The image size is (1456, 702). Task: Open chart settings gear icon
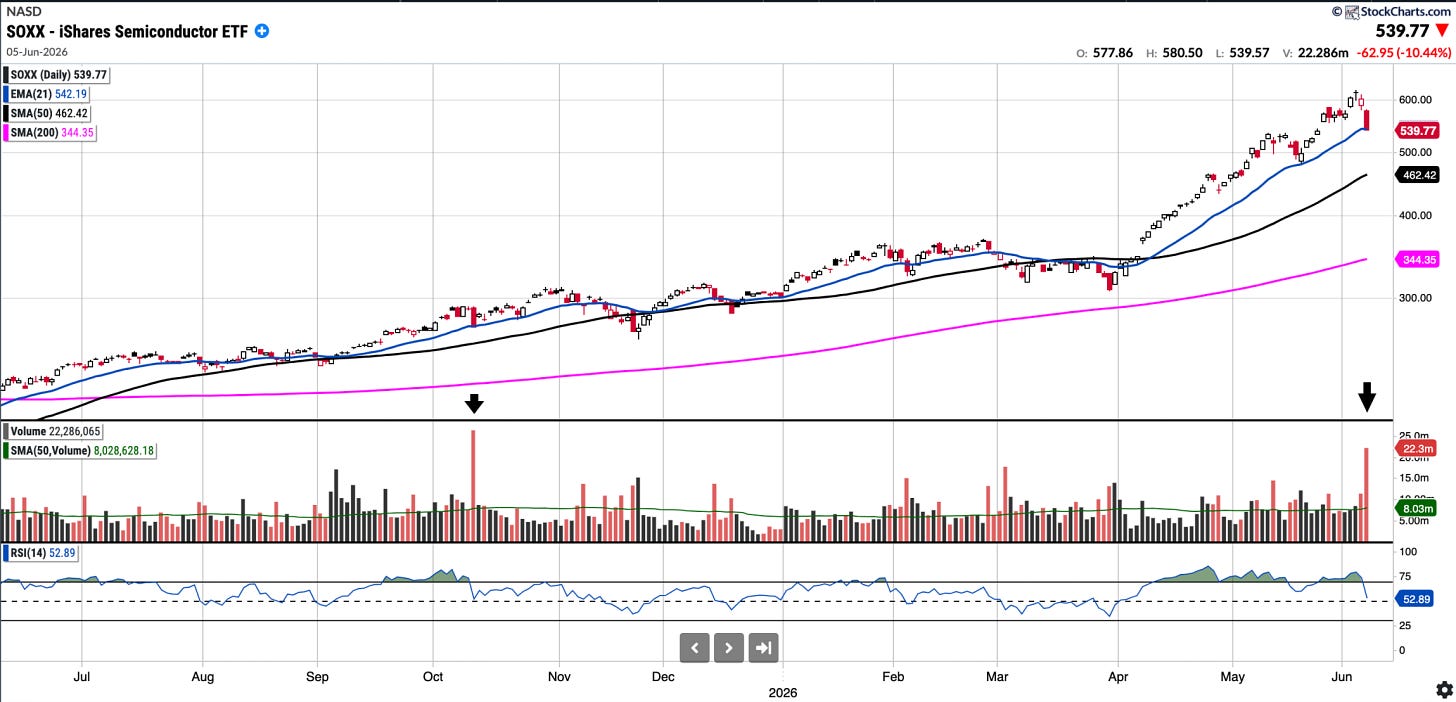coord(1443,689)
